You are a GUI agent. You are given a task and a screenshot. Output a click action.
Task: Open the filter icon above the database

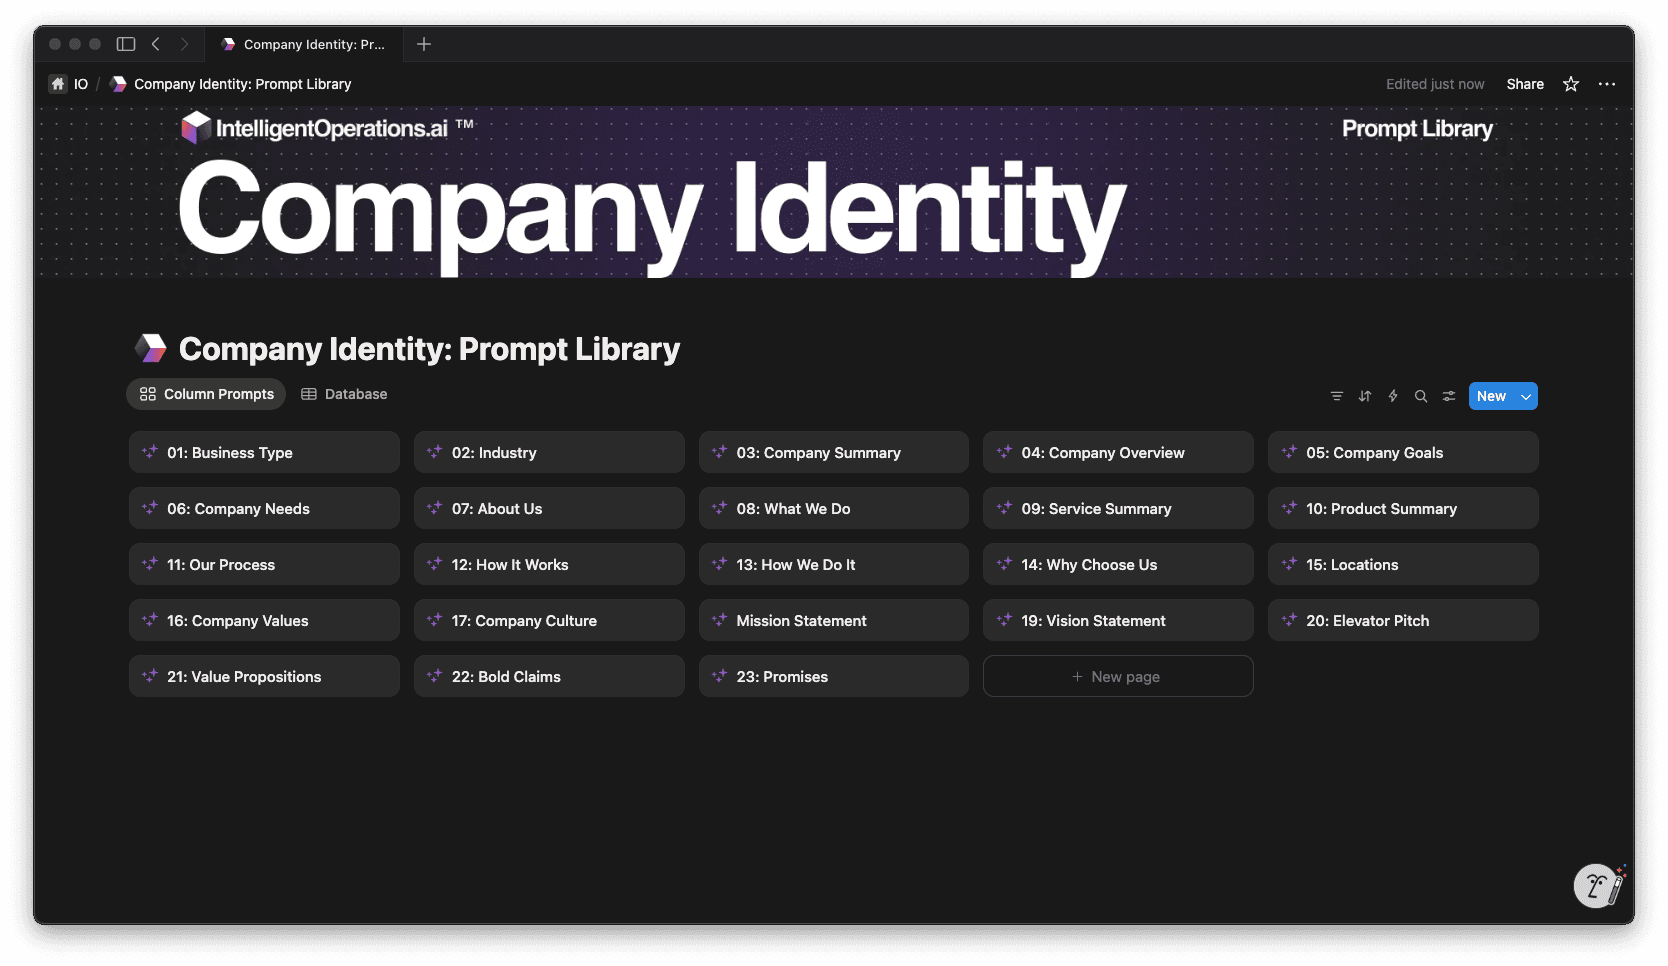1337,395
